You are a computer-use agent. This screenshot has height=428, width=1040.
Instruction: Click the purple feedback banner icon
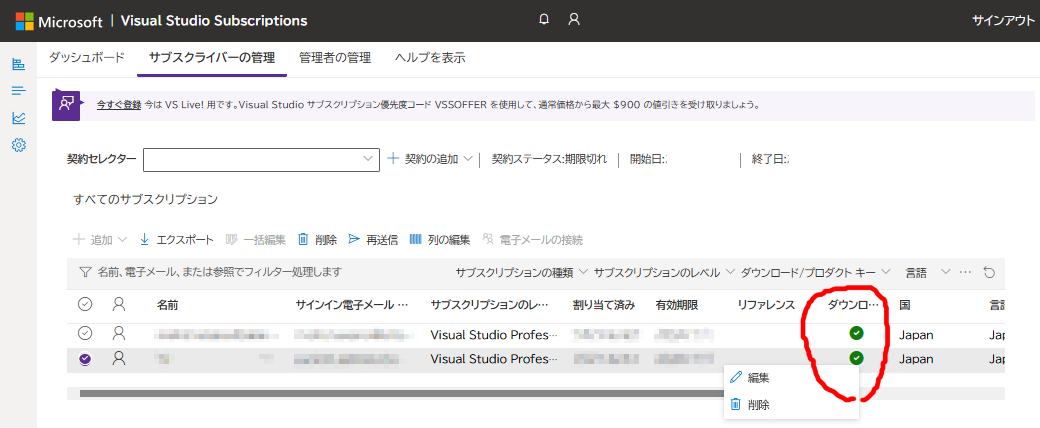[66, 106]
